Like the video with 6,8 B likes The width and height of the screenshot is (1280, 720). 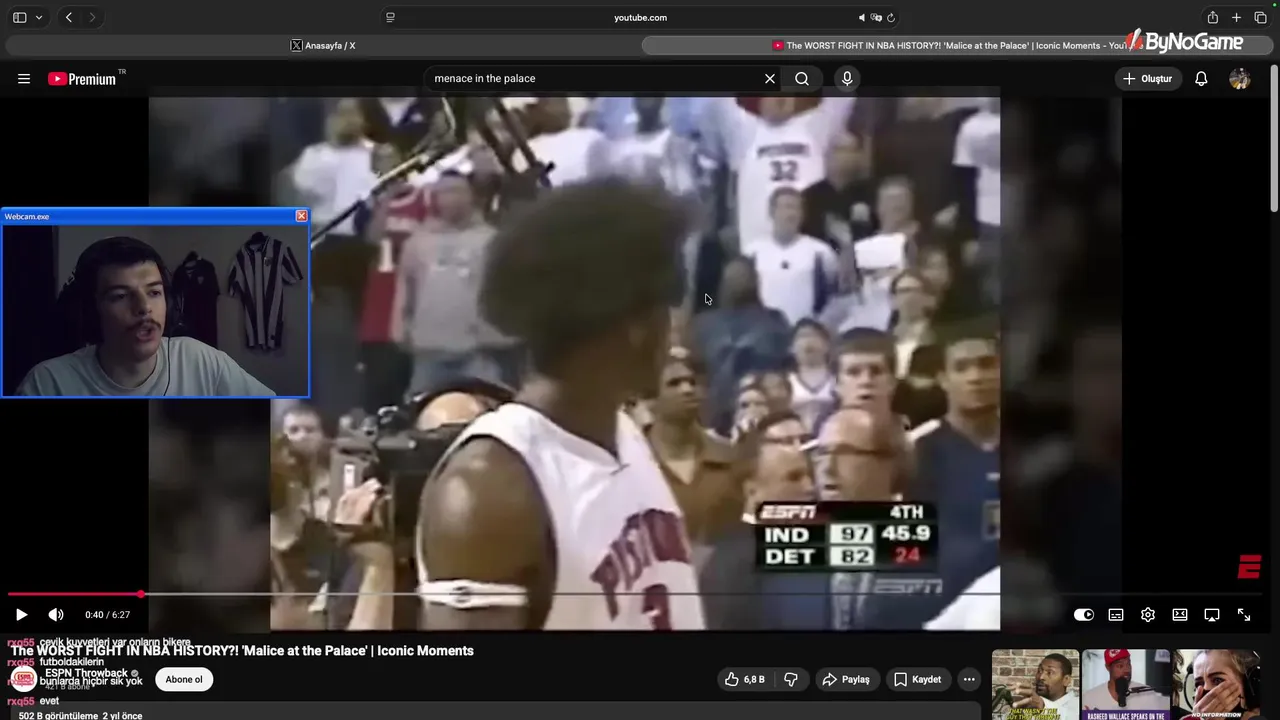point(745,679)
